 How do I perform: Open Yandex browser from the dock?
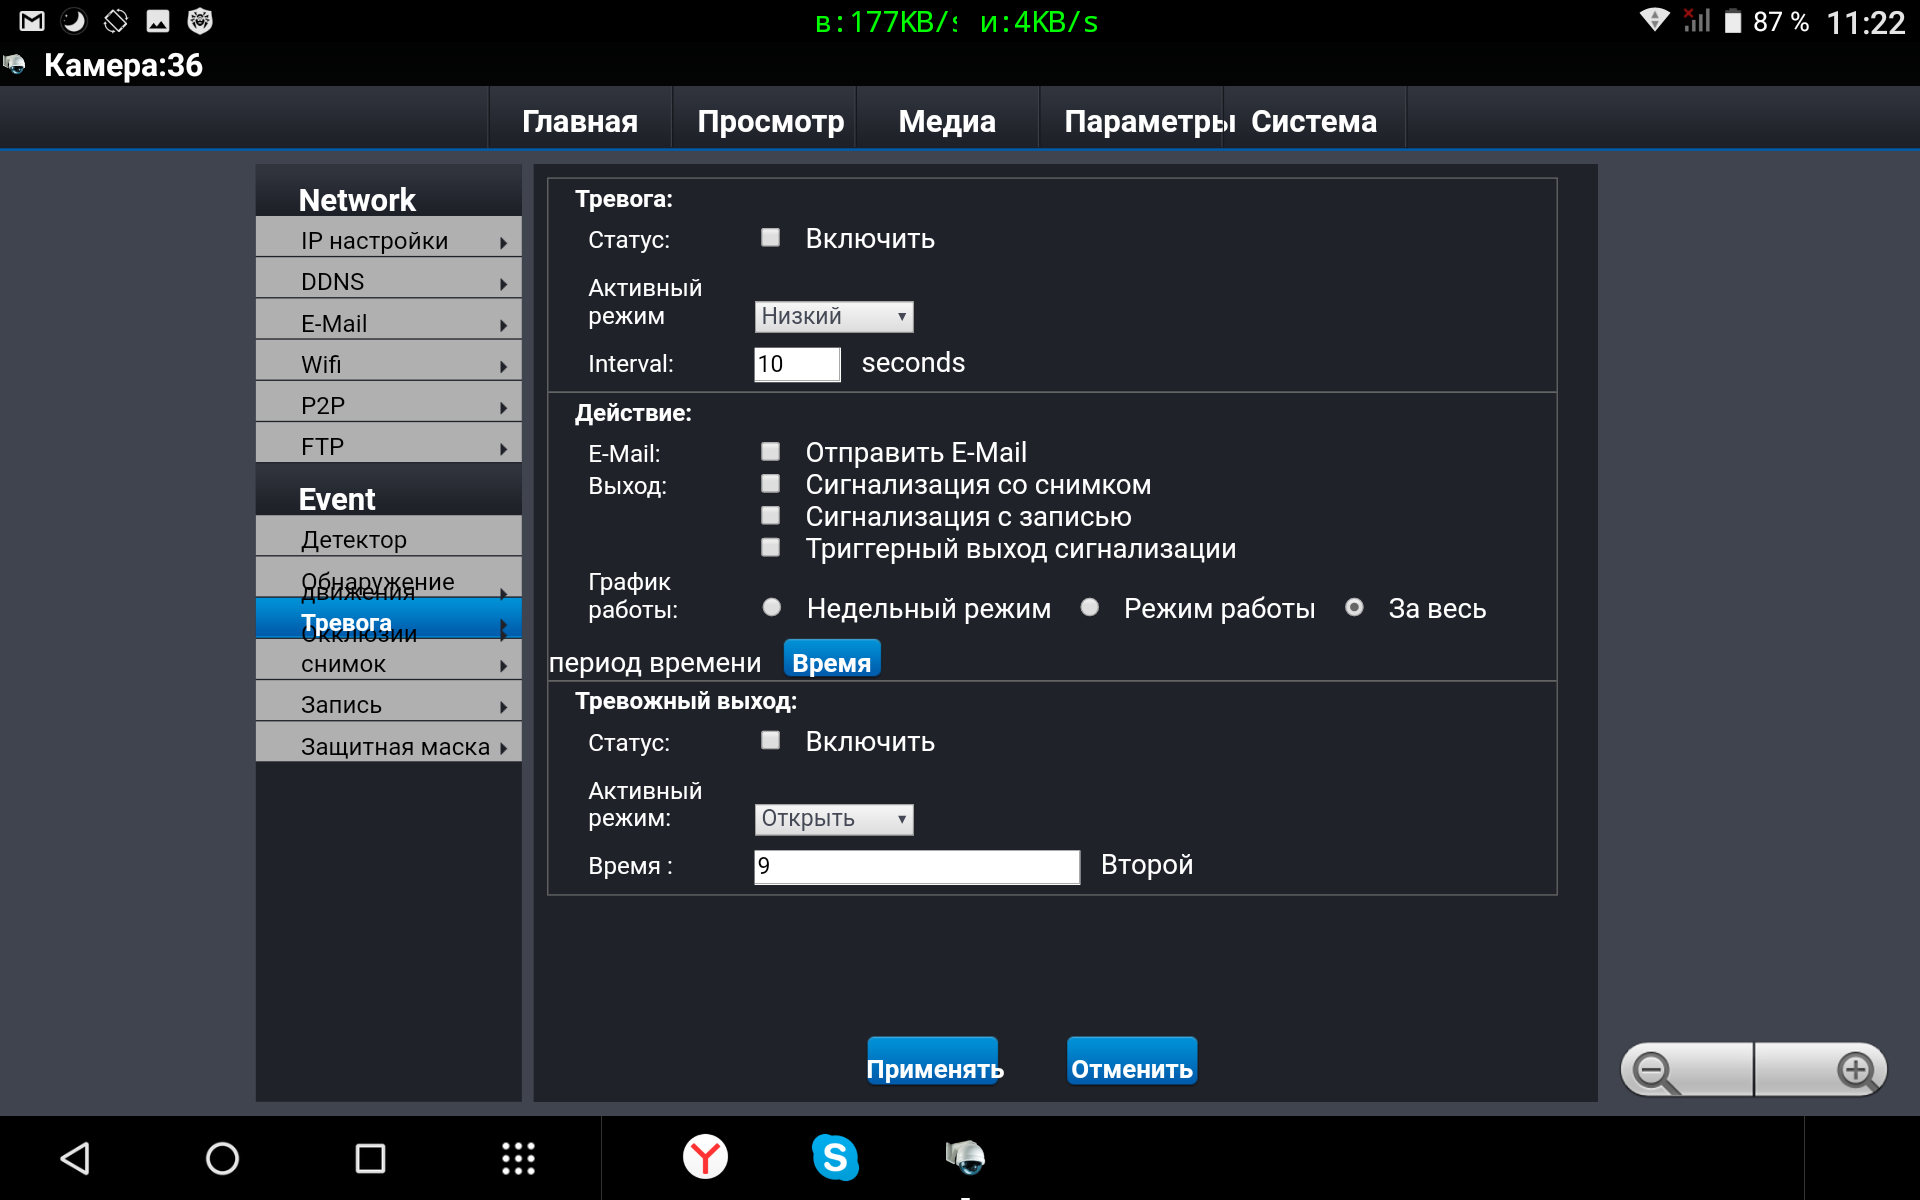pyautogui.click(x=705, y=1158)
